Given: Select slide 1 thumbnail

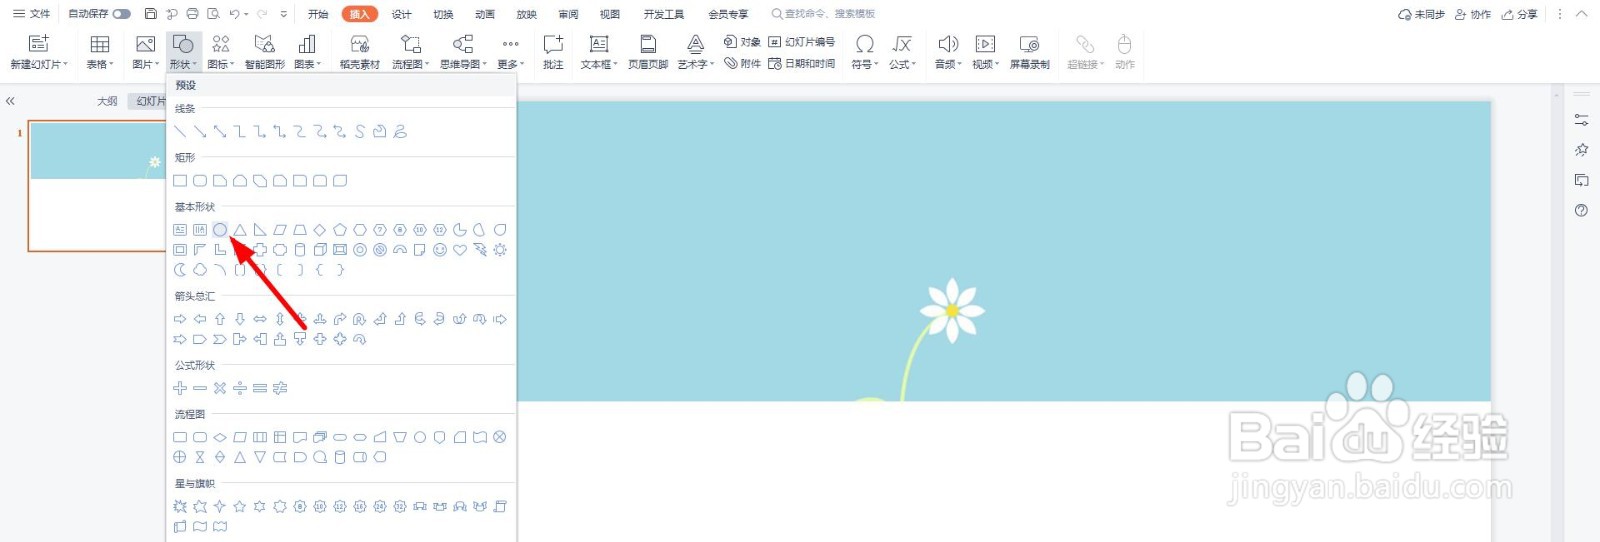Looking at the screenshot, I should pos(97,186).
